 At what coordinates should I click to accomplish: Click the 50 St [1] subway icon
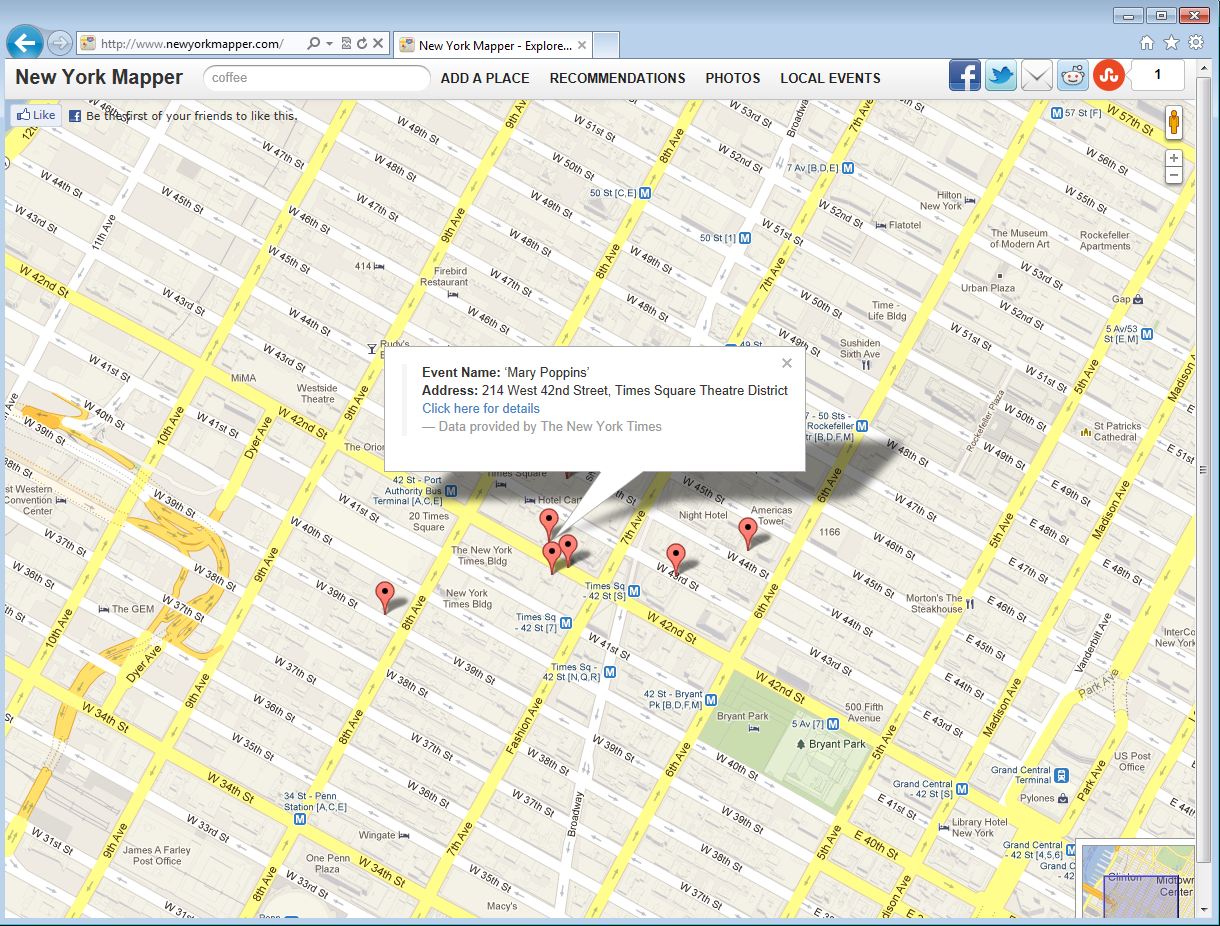coord(745,238)
